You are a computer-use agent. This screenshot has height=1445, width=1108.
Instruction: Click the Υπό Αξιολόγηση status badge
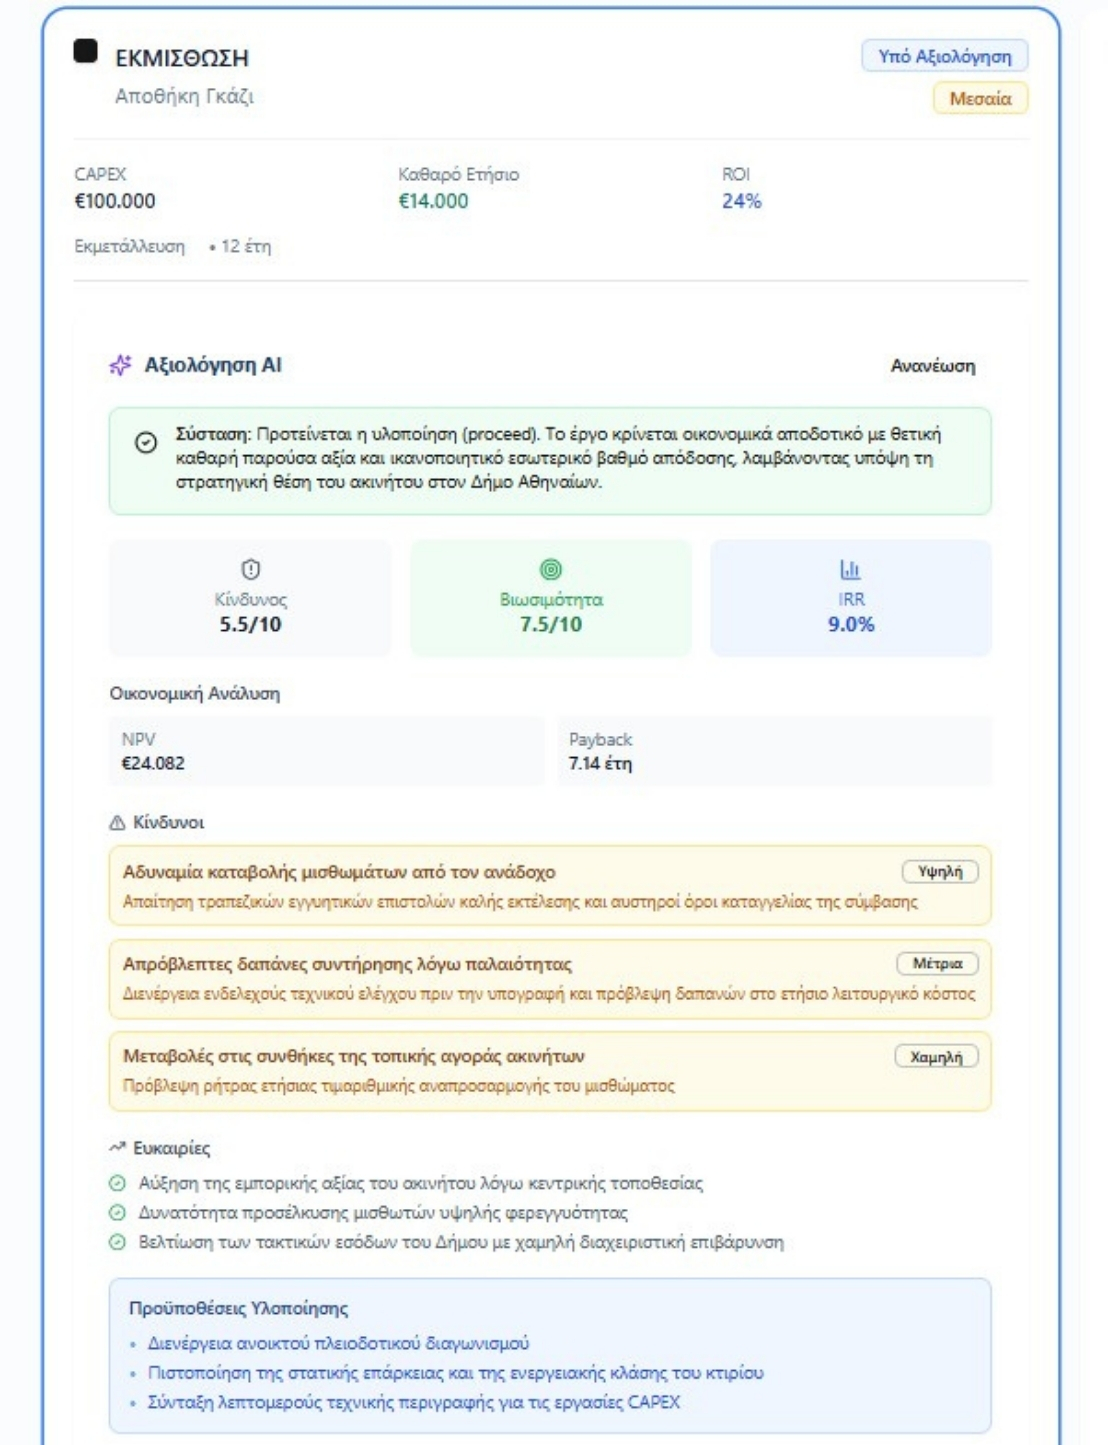click(945, 56)
